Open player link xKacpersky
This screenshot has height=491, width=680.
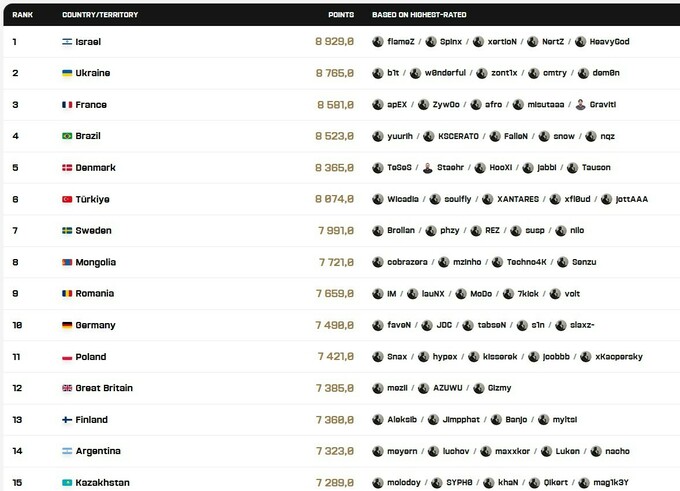619,357
